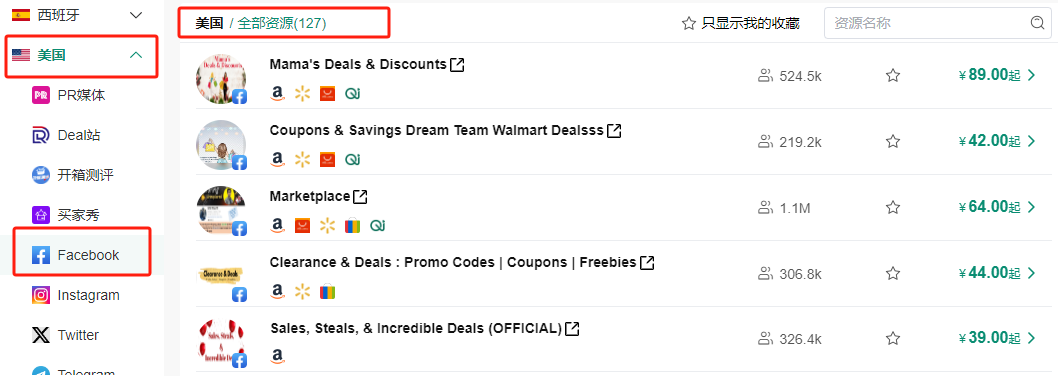Open external link icon next to Sales, Steals & Incredible Deals

click(x=572, y=329)
